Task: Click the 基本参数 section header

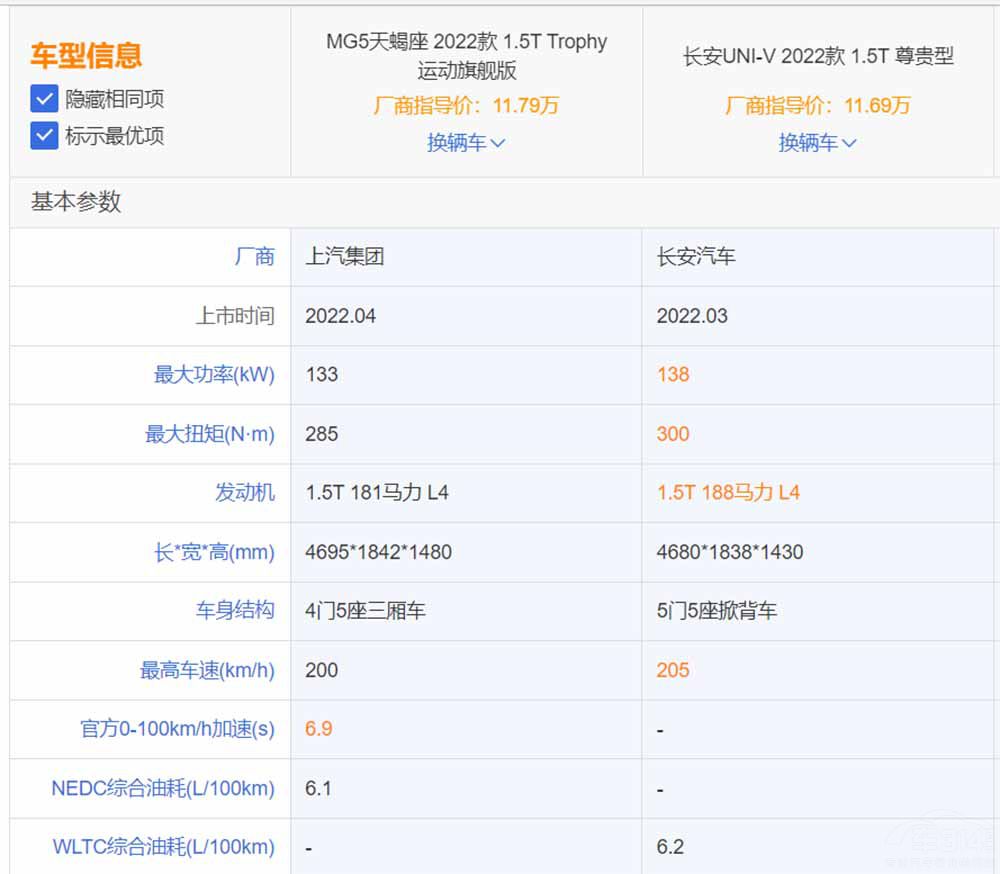Action: coord(76,202)
